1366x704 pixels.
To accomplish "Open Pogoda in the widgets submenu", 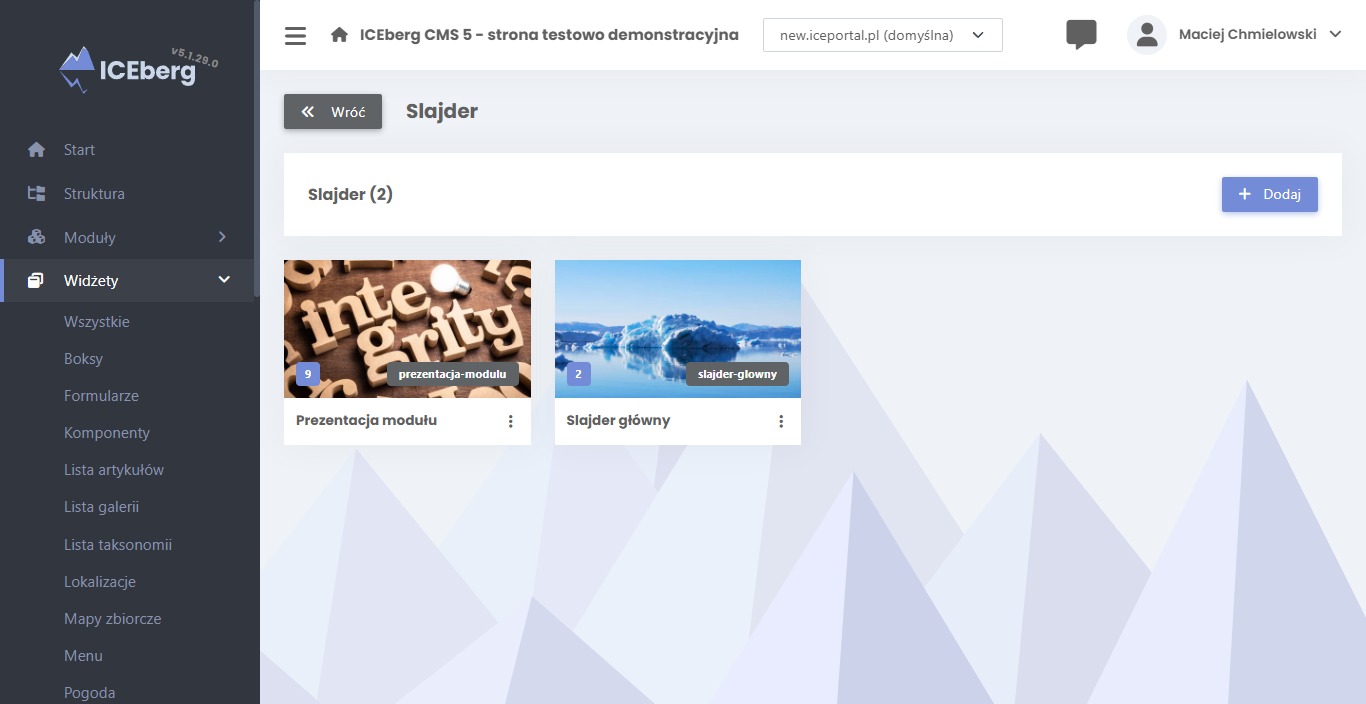I will 89,693.
